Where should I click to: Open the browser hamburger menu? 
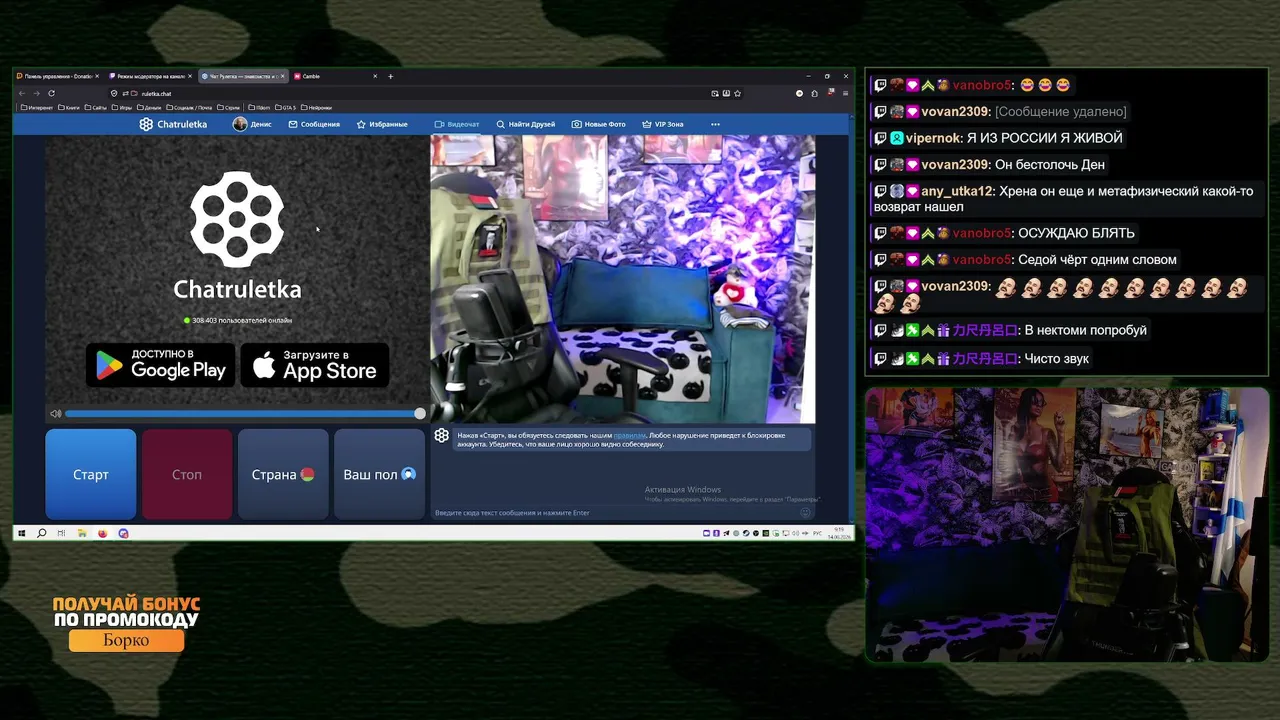pyautogui.click(x=845, y=93)
